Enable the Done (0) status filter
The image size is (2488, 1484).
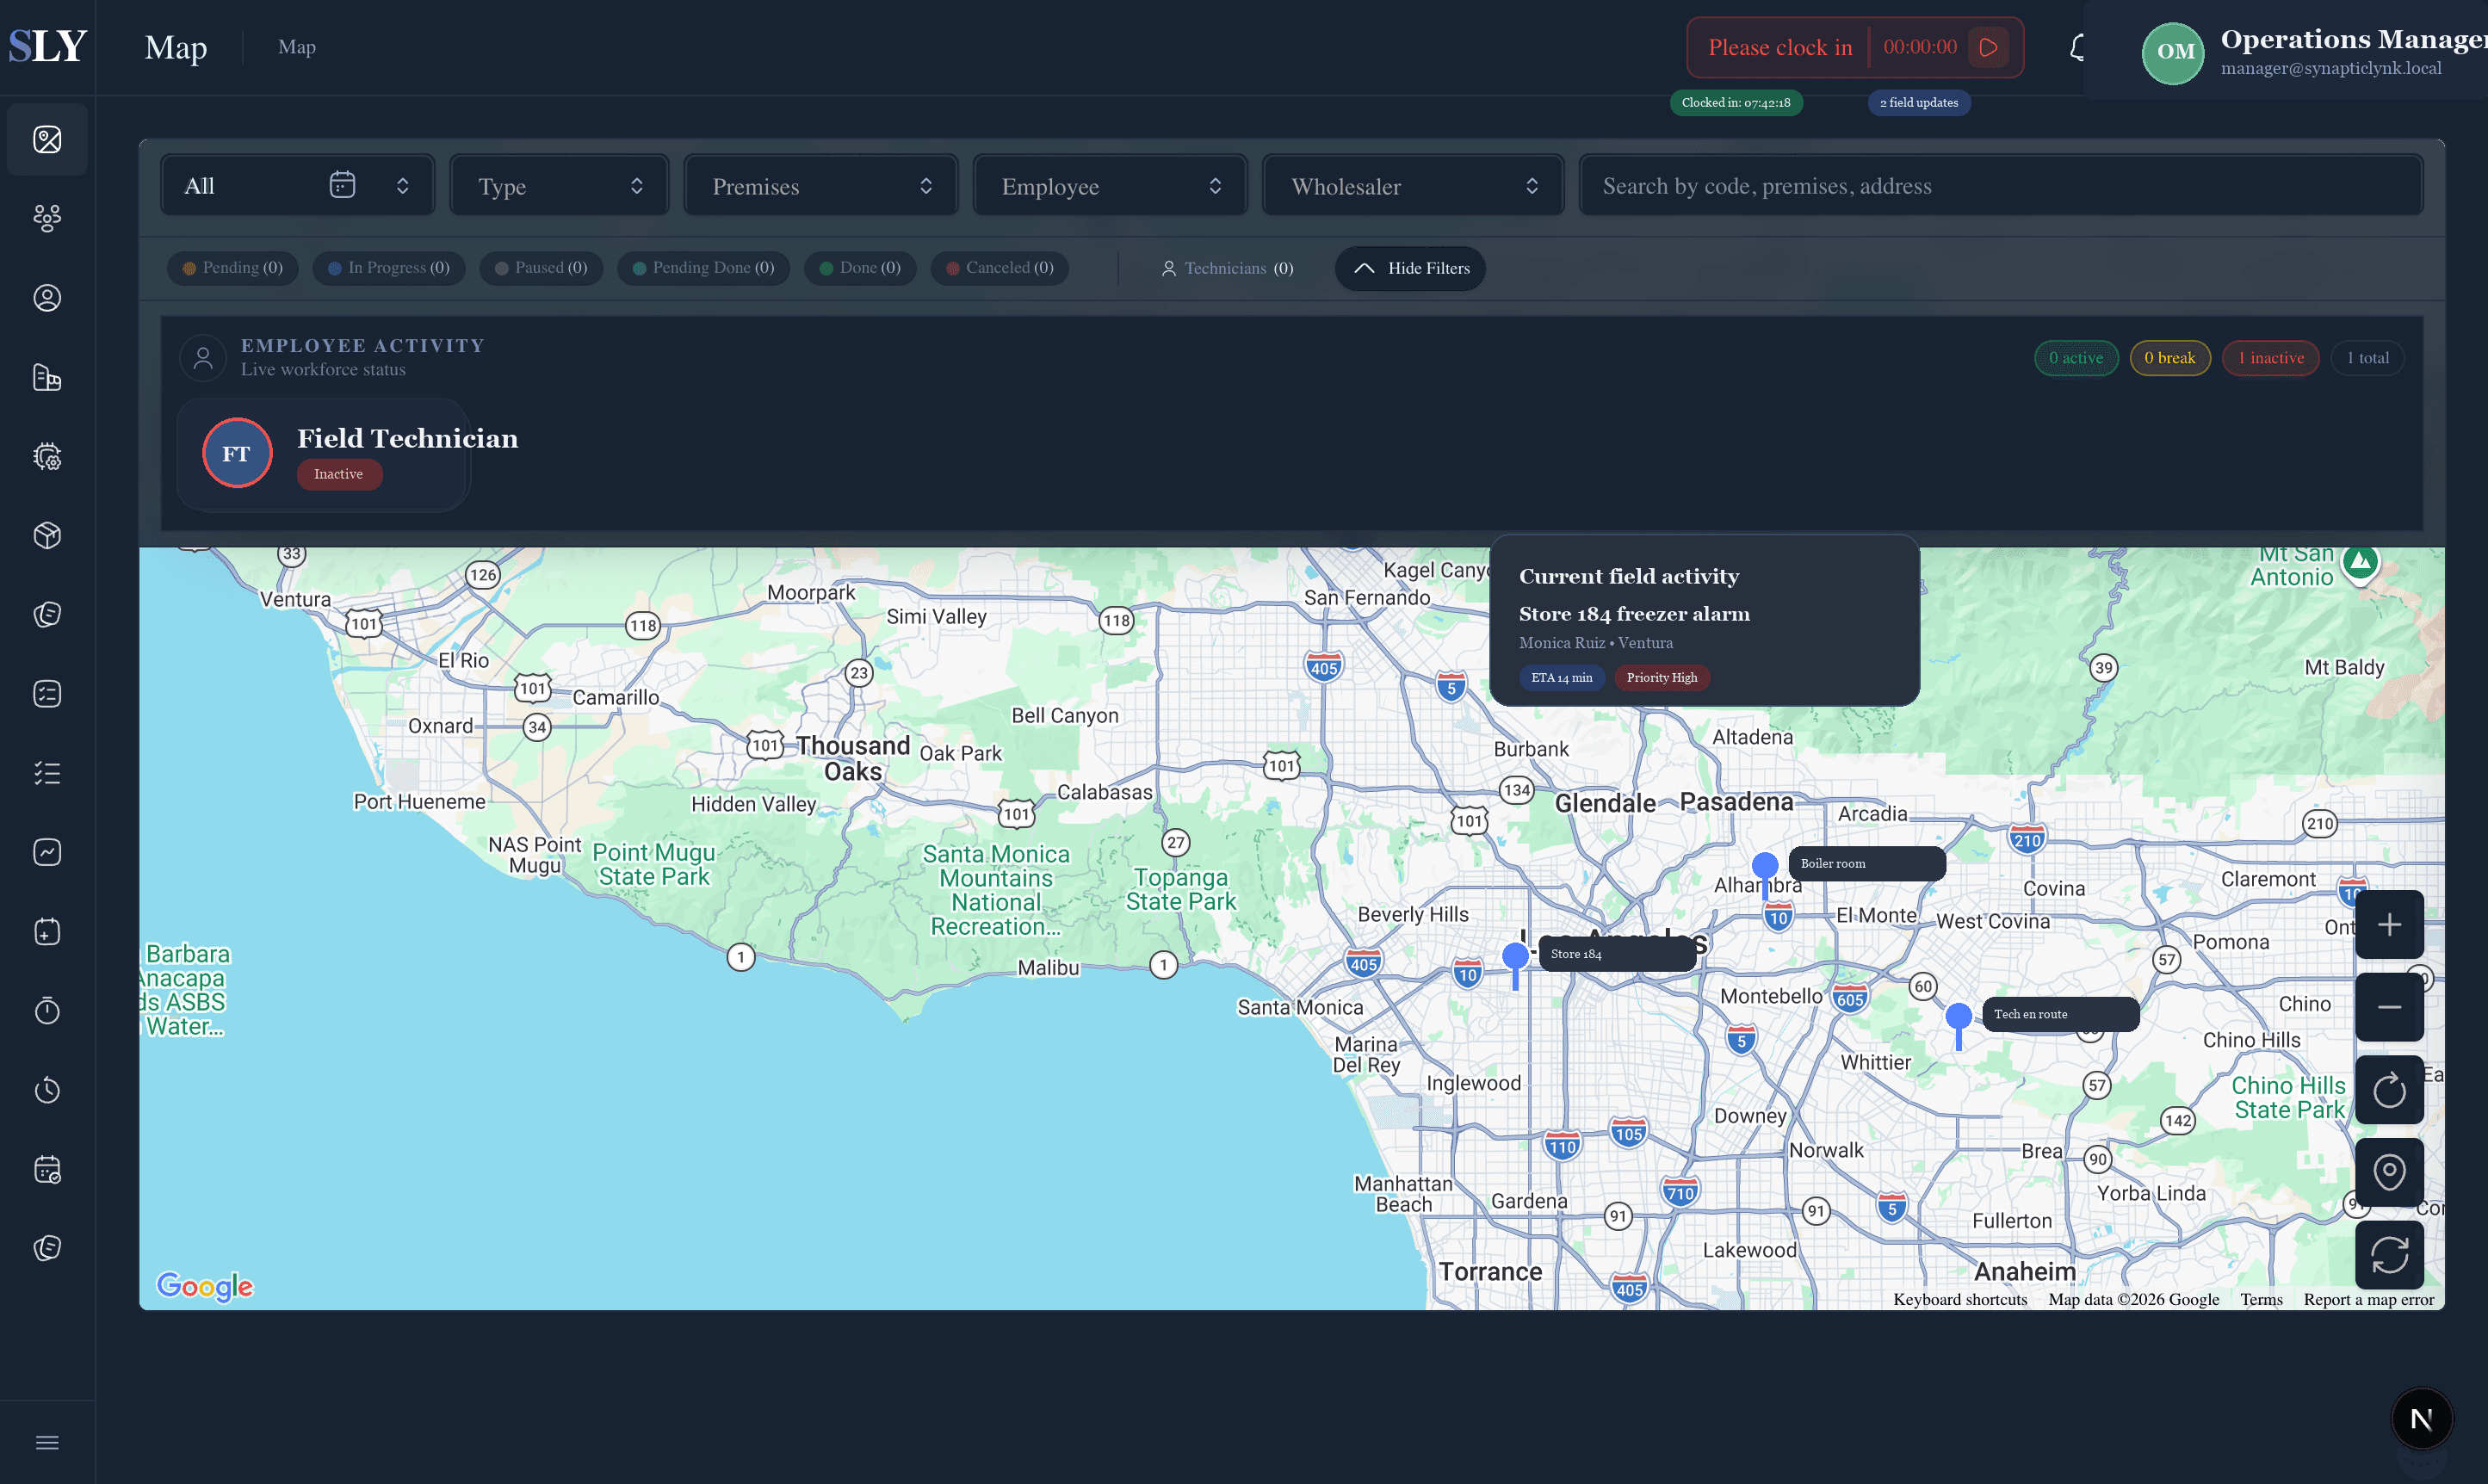click(859, 268)
